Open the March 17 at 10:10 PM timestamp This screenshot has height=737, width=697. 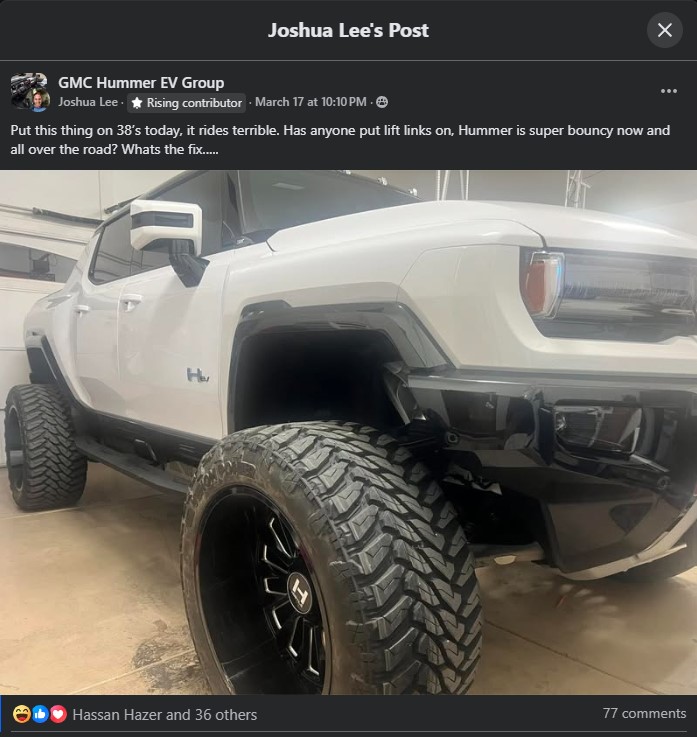311,102
